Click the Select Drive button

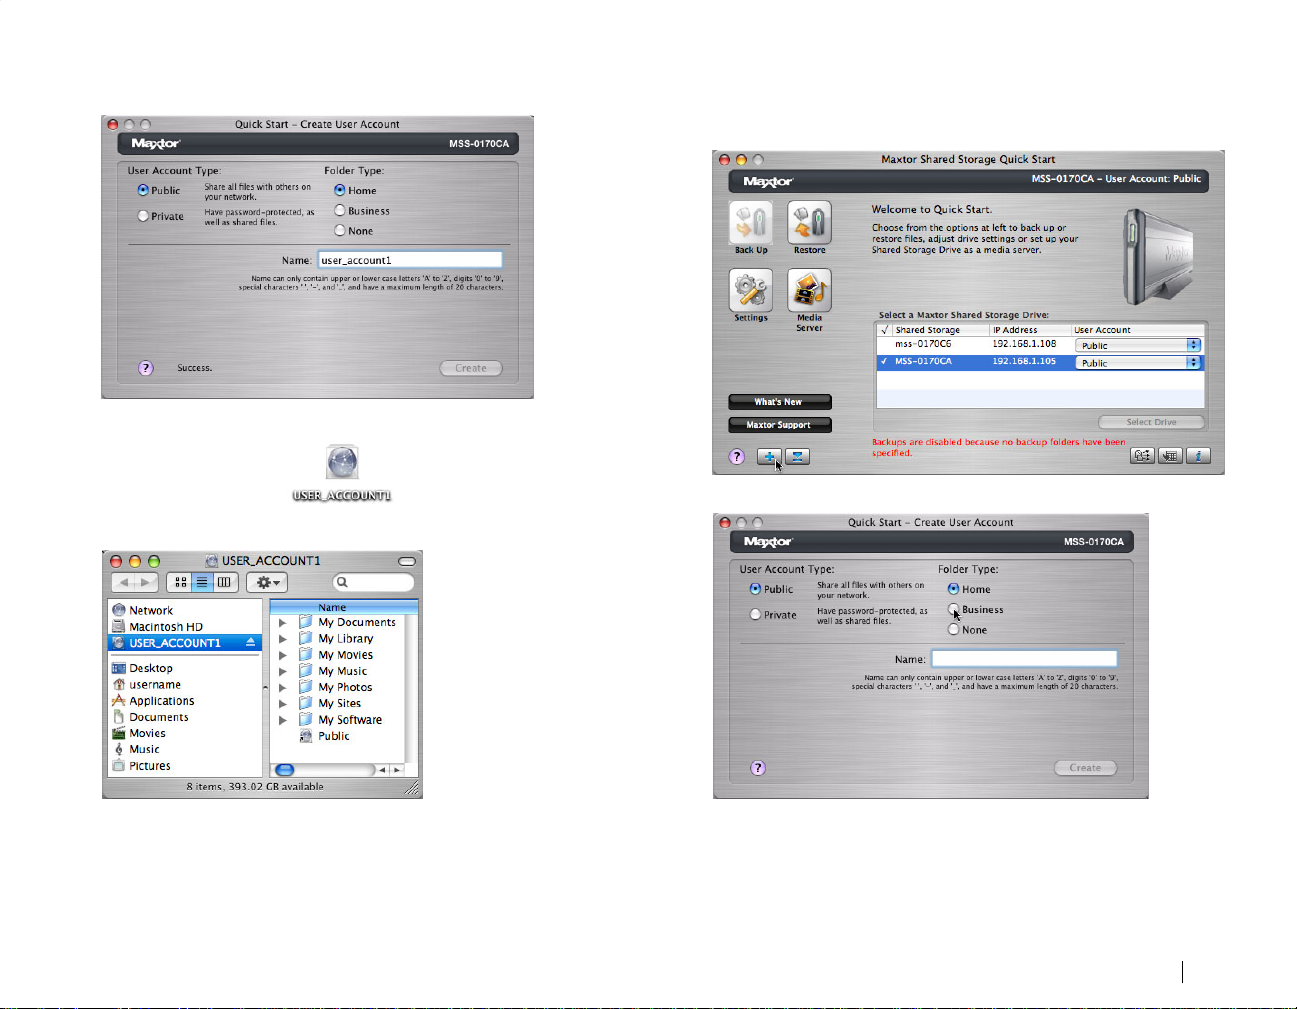tap(1151, 422)
